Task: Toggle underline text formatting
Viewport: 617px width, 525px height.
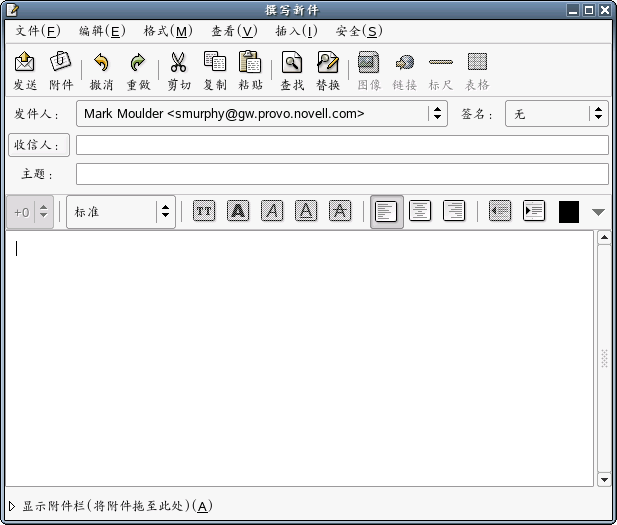Action: click(306, 211)
